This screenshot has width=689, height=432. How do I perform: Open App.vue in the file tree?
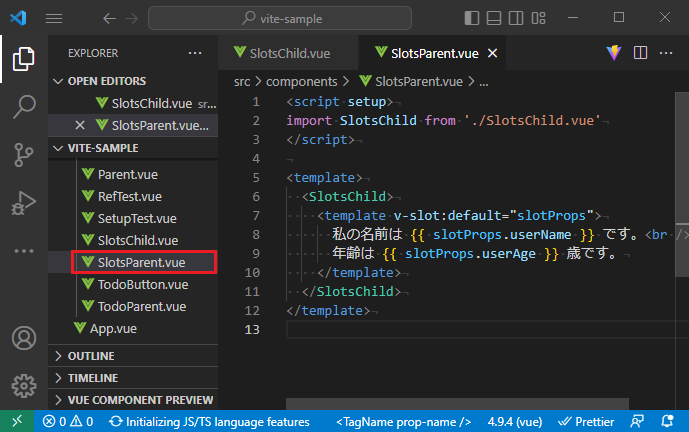[133, 329]
